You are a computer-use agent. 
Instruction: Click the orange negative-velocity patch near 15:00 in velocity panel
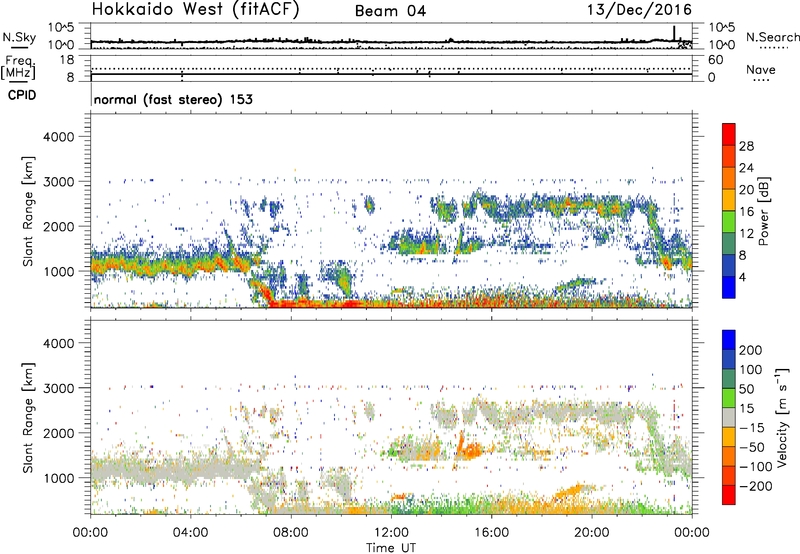pos(470,449)
